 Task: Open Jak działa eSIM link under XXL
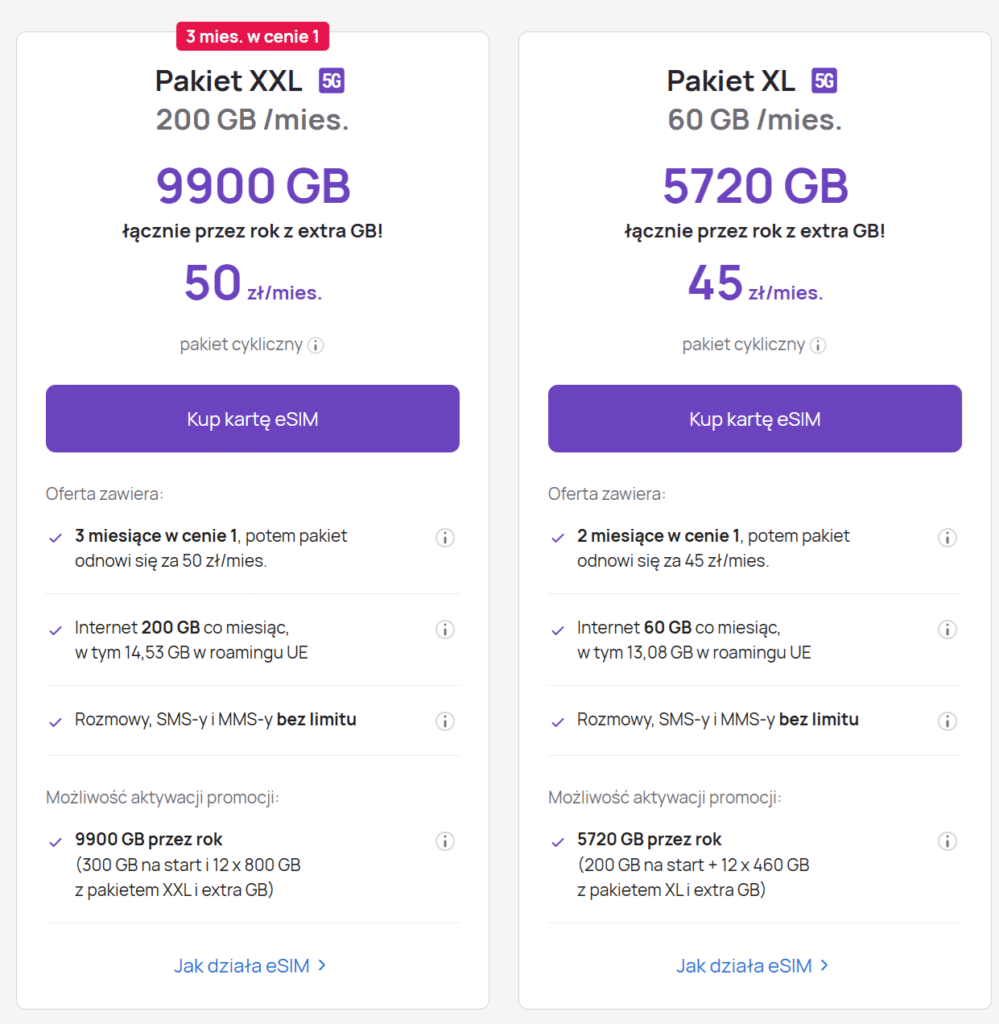[x=251, y=966]
